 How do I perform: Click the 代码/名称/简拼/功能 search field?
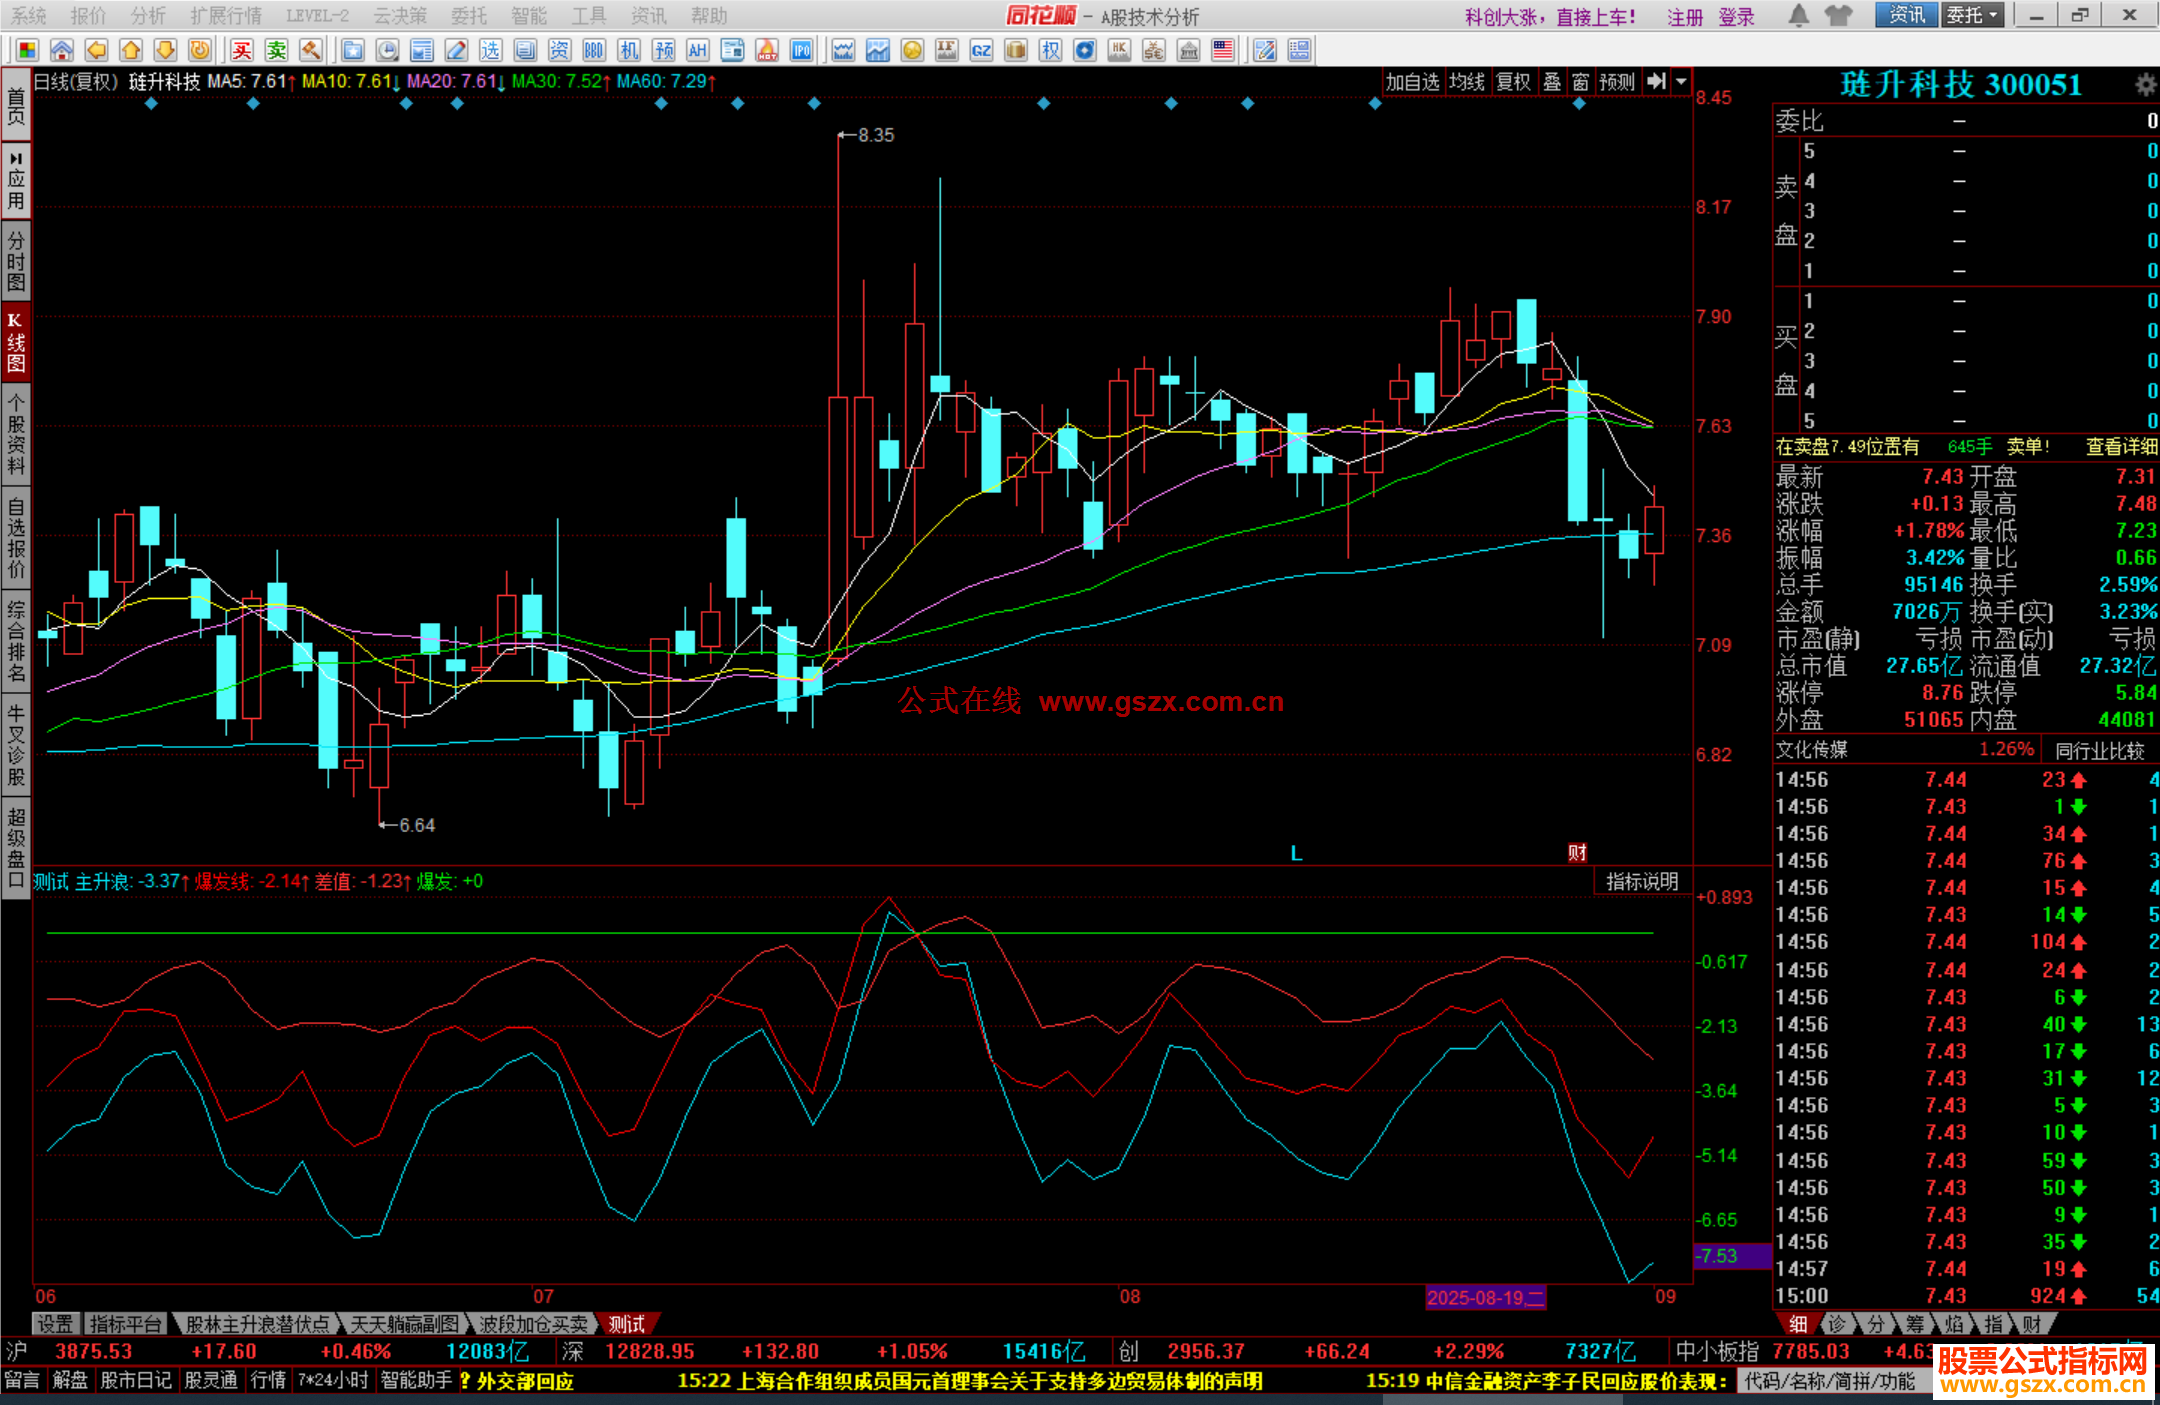[1830, 1381]
